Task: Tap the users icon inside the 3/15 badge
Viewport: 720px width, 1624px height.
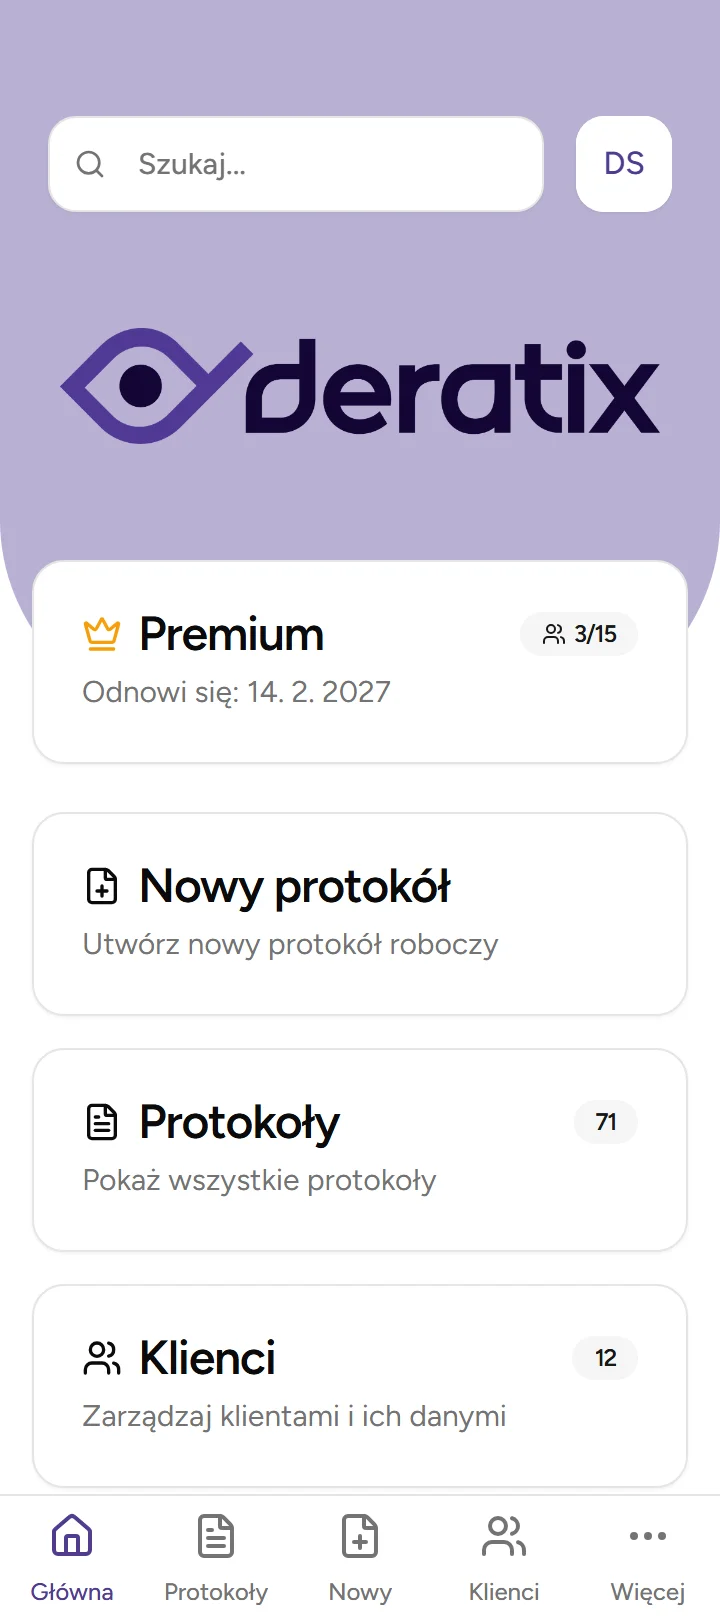Action: click(x=555, y=633)
